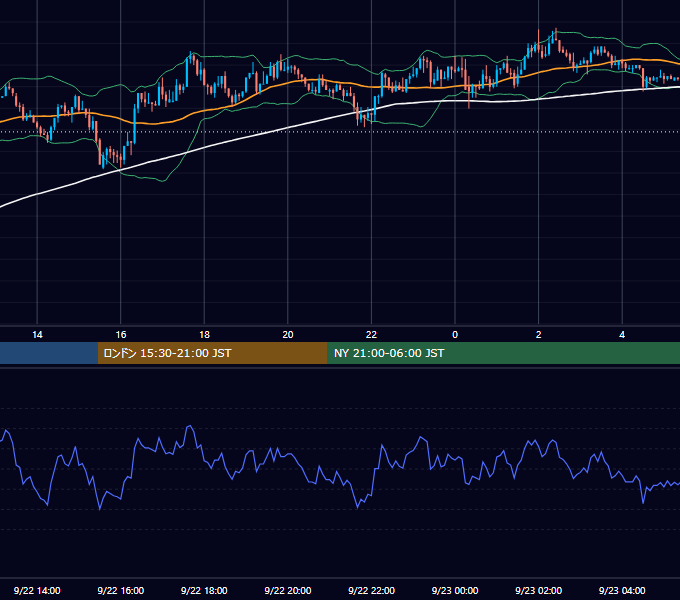Image resolution: width=680 pixels, height=600 pixels.
Task: Click the 9/23 02:00 time label
Action: click(x=538, y=590)
